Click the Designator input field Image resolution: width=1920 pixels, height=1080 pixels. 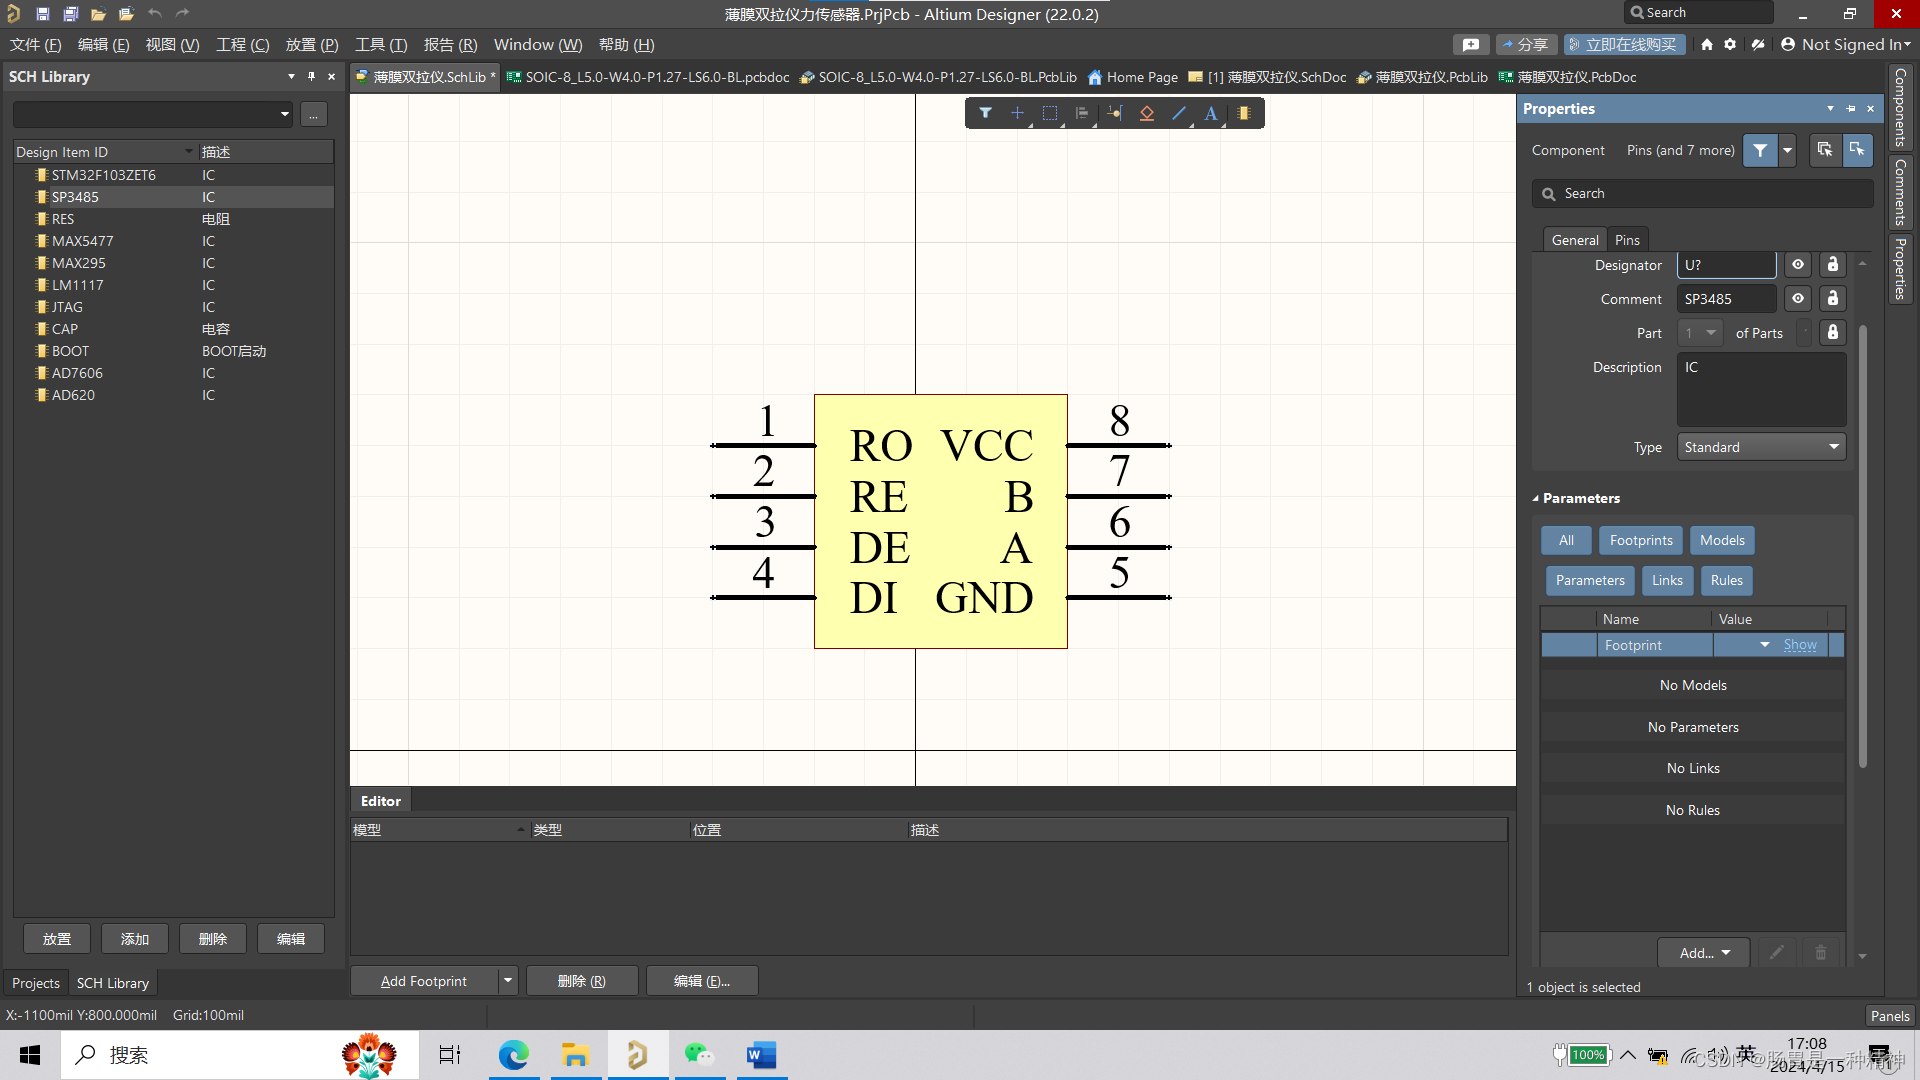1726,265
